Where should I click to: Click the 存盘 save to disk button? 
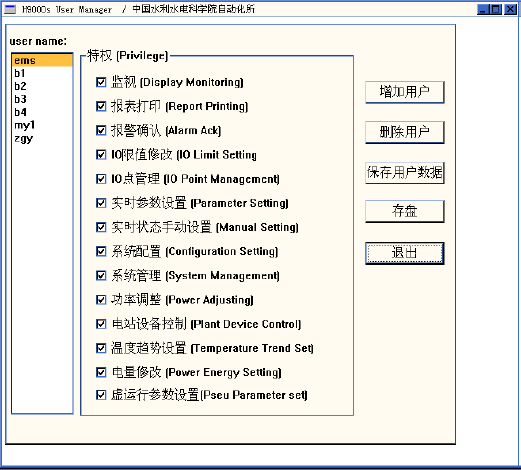coord(405,211)
